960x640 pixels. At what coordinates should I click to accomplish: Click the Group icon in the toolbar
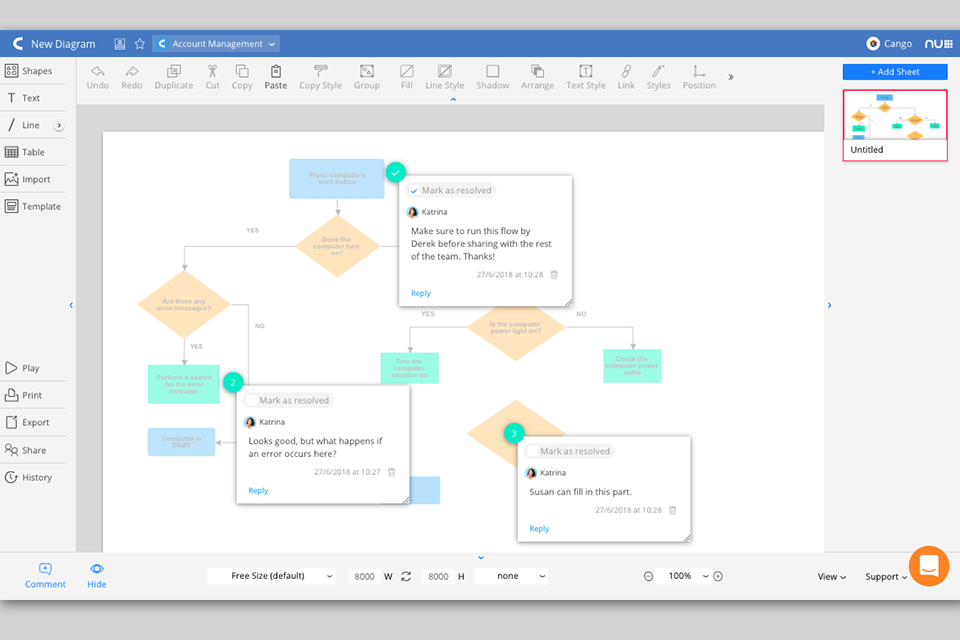[366, 77]
